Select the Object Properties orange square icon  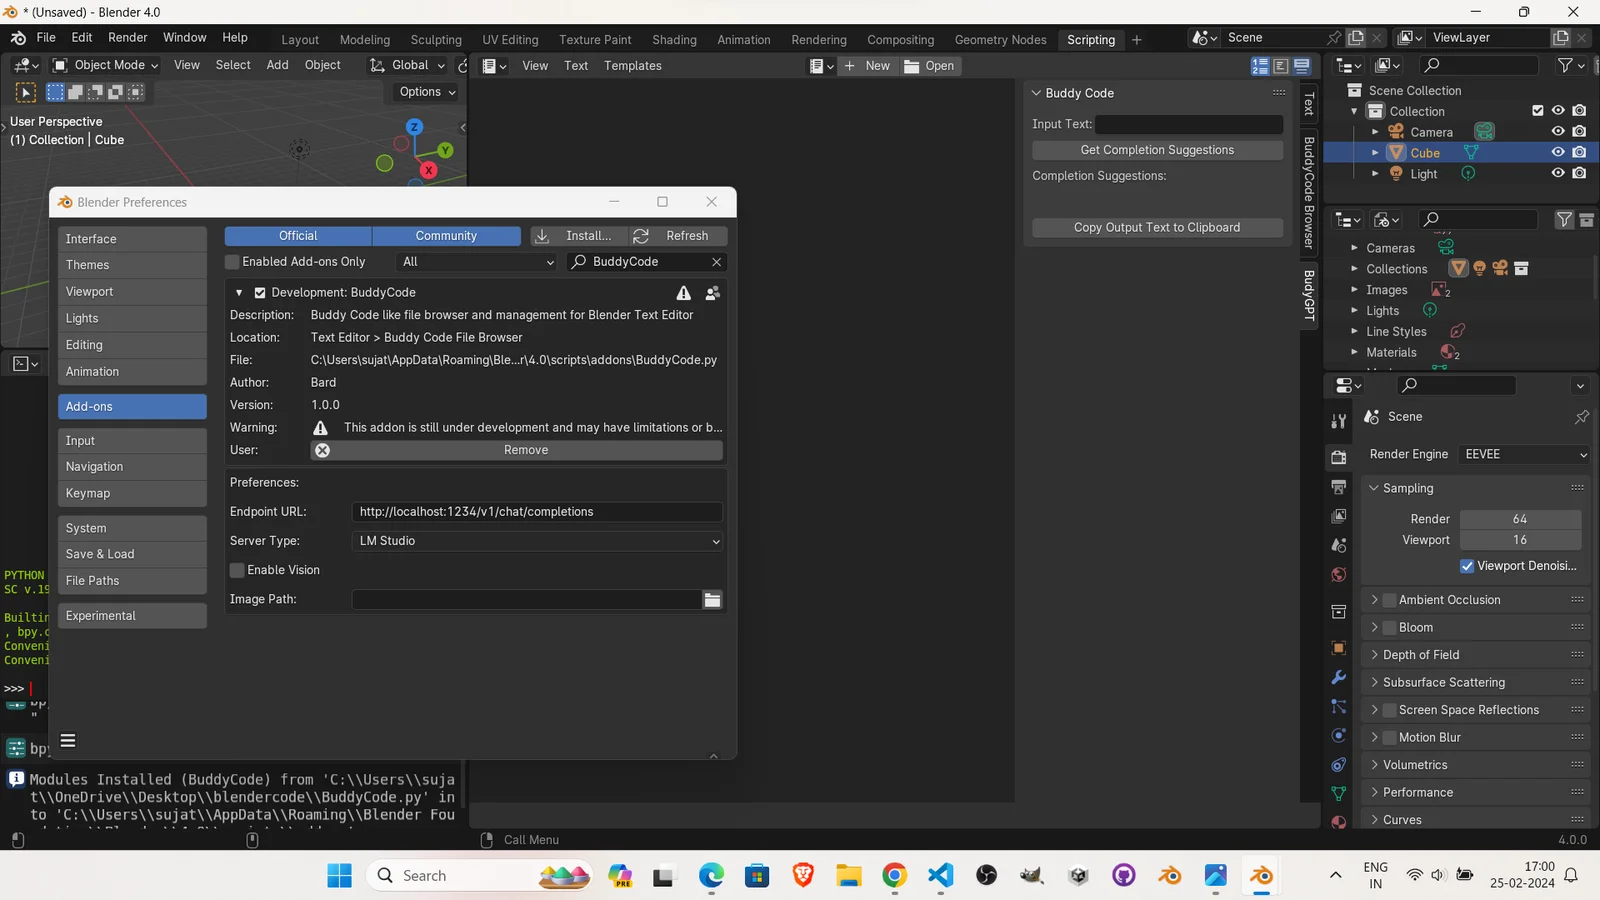pos(1338,647)
